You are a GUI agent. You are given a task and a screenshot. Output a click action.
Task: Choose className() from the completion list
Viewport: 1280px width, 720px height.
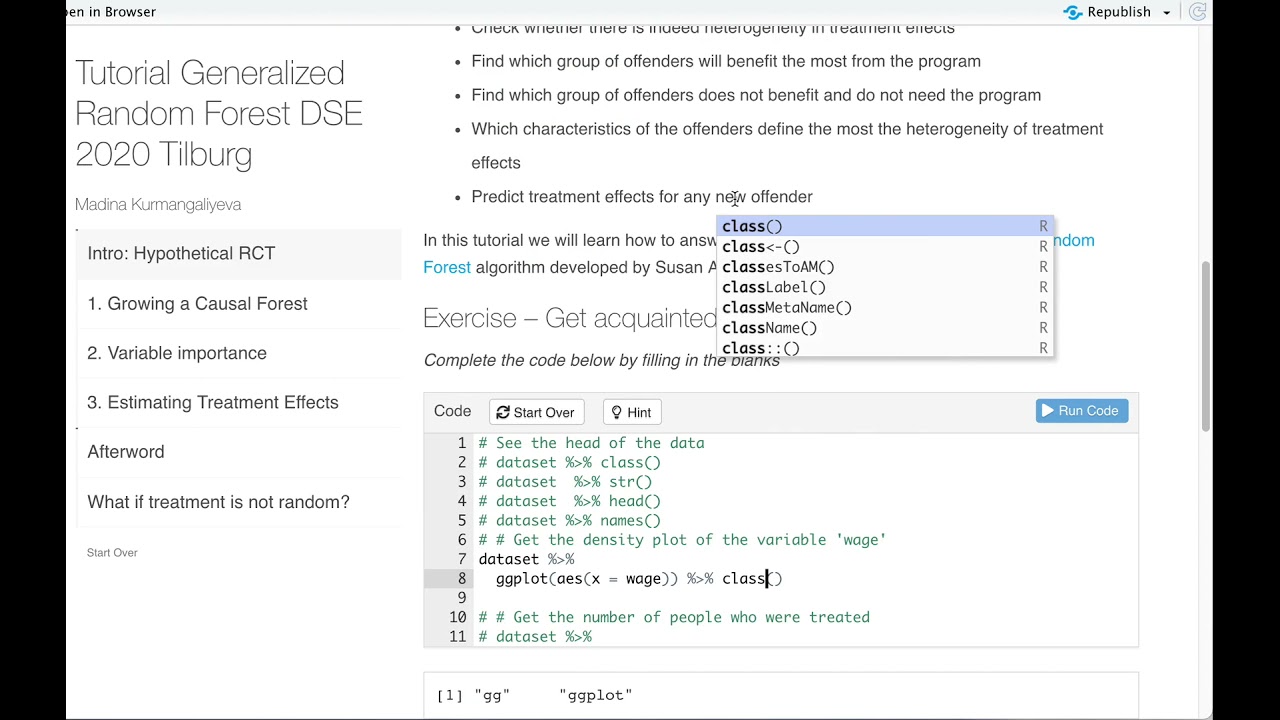770,328
